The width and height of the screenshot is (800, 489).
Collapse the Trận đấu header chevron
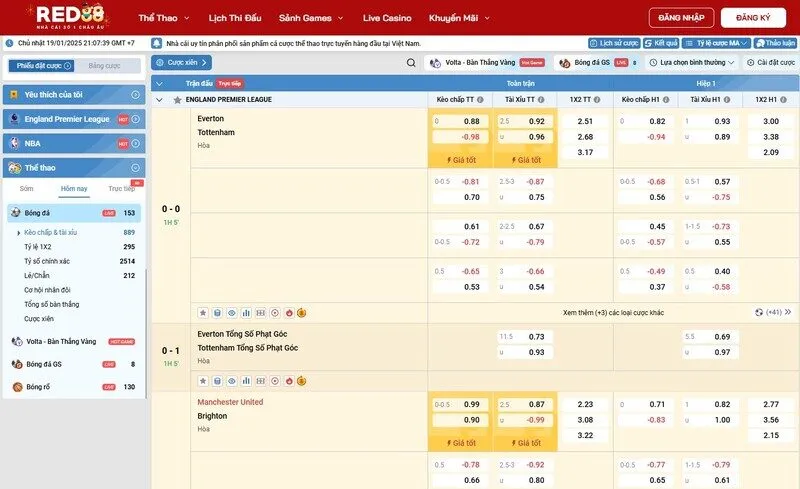[x=159, y=83]
